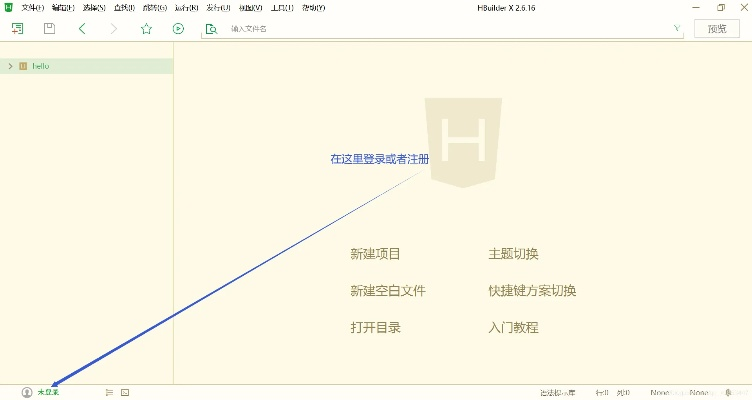Click the filter funnel icon in search bar
Image resolution: width=752 pixels, height=400 pixels.
tap(677, 29)
